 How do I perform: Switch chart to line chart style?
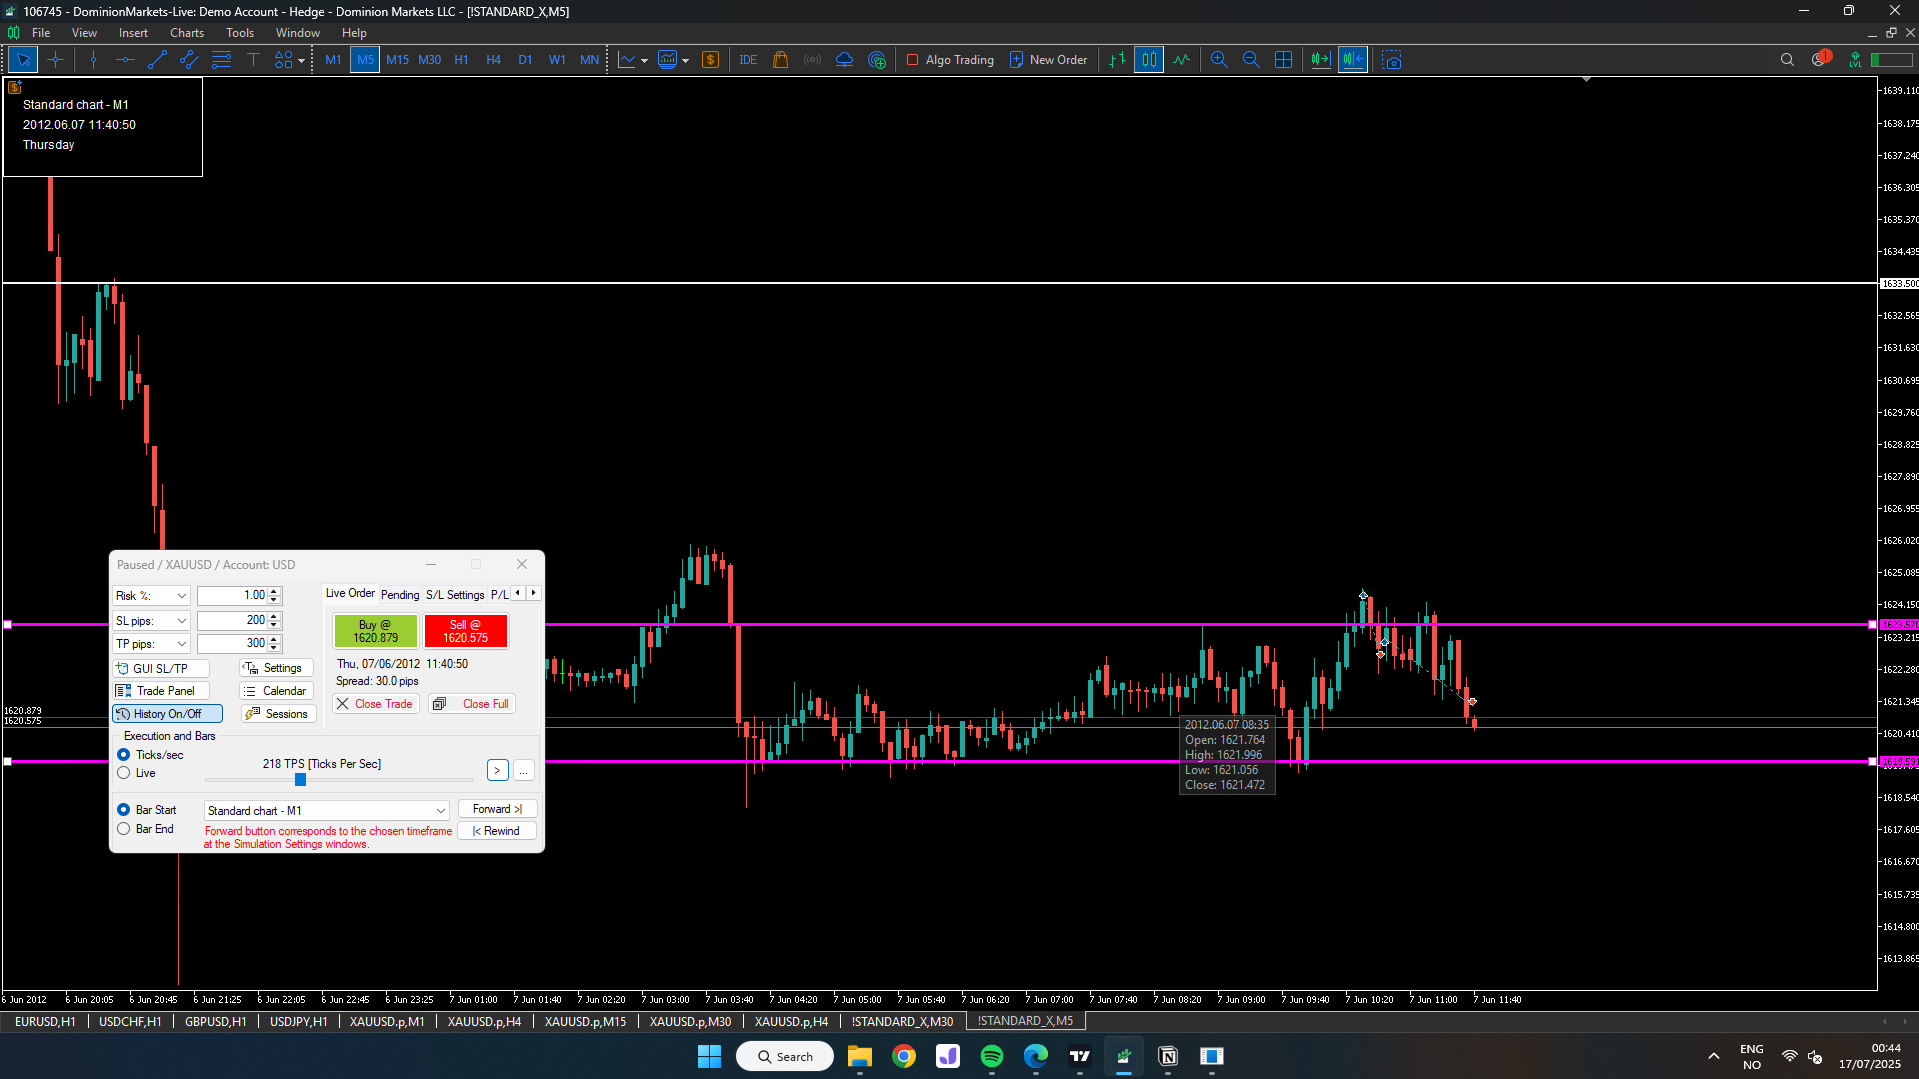1181,60
